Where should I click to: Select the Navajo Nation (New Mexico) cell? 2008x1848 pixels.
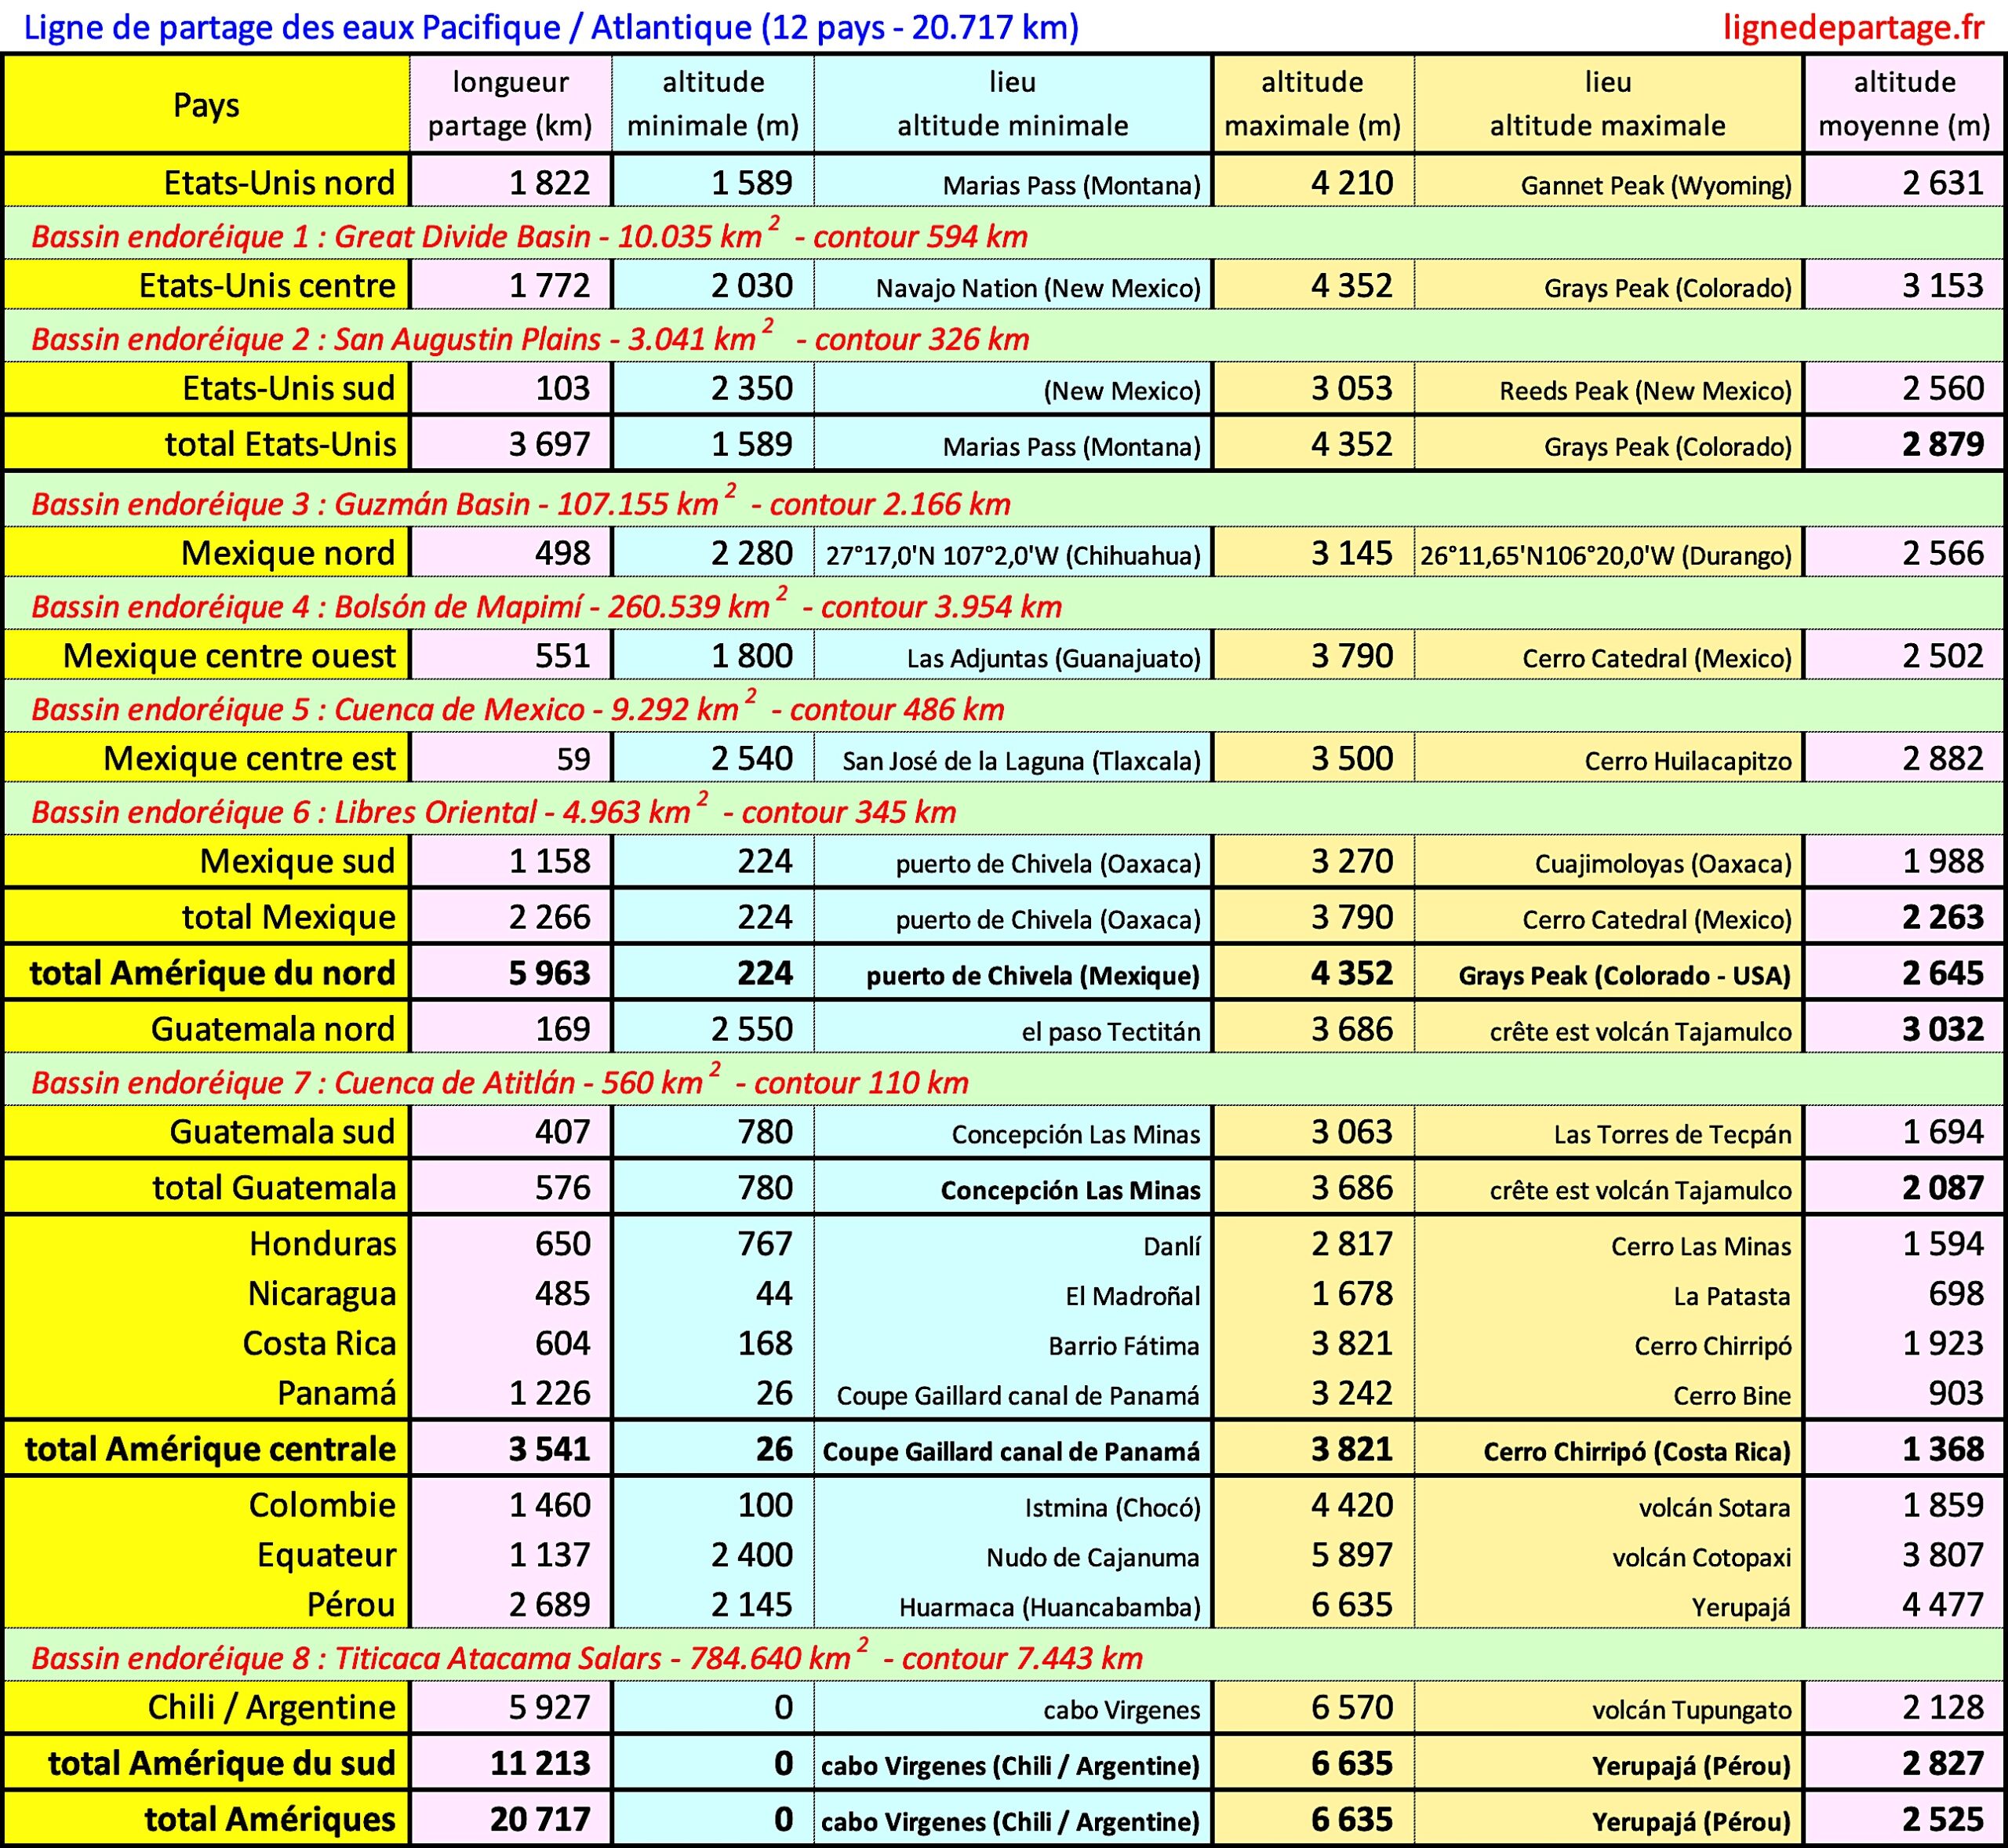(1037, 288)
